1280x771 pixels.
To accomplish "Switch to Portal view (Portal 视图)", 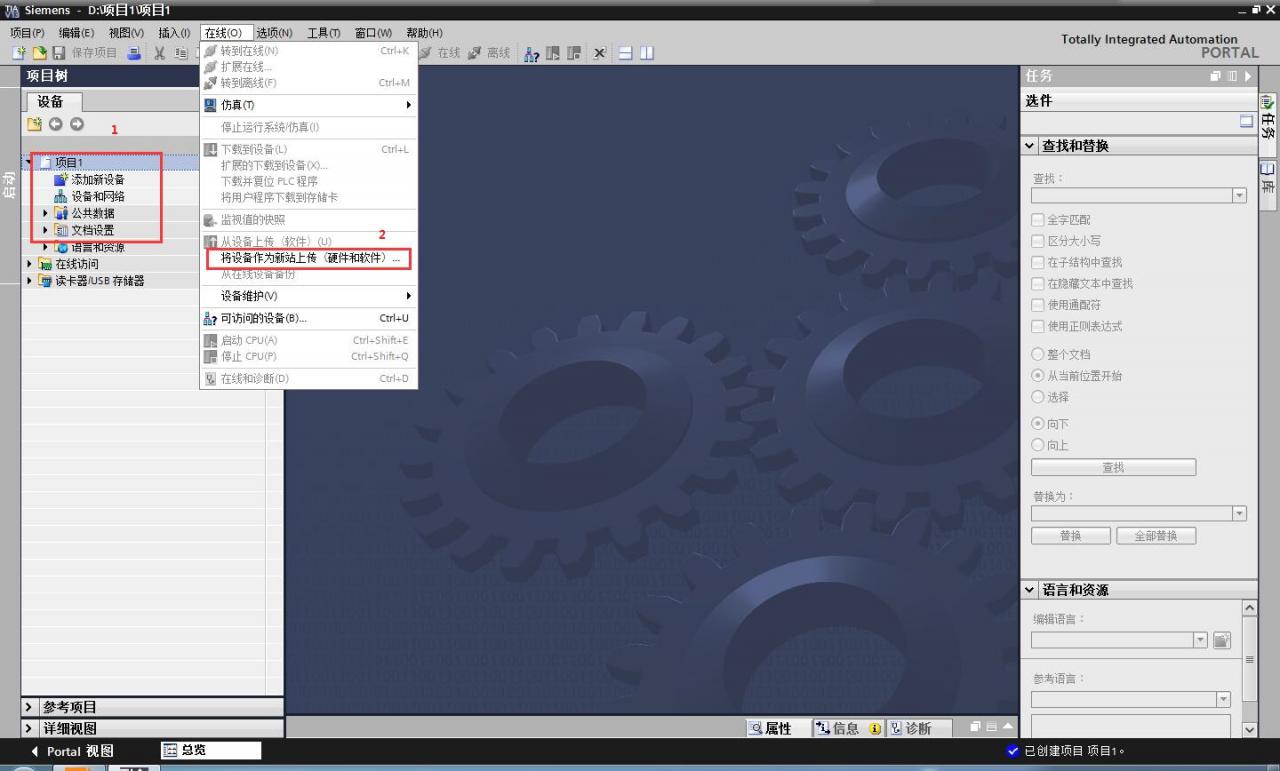I will point(72,751).
